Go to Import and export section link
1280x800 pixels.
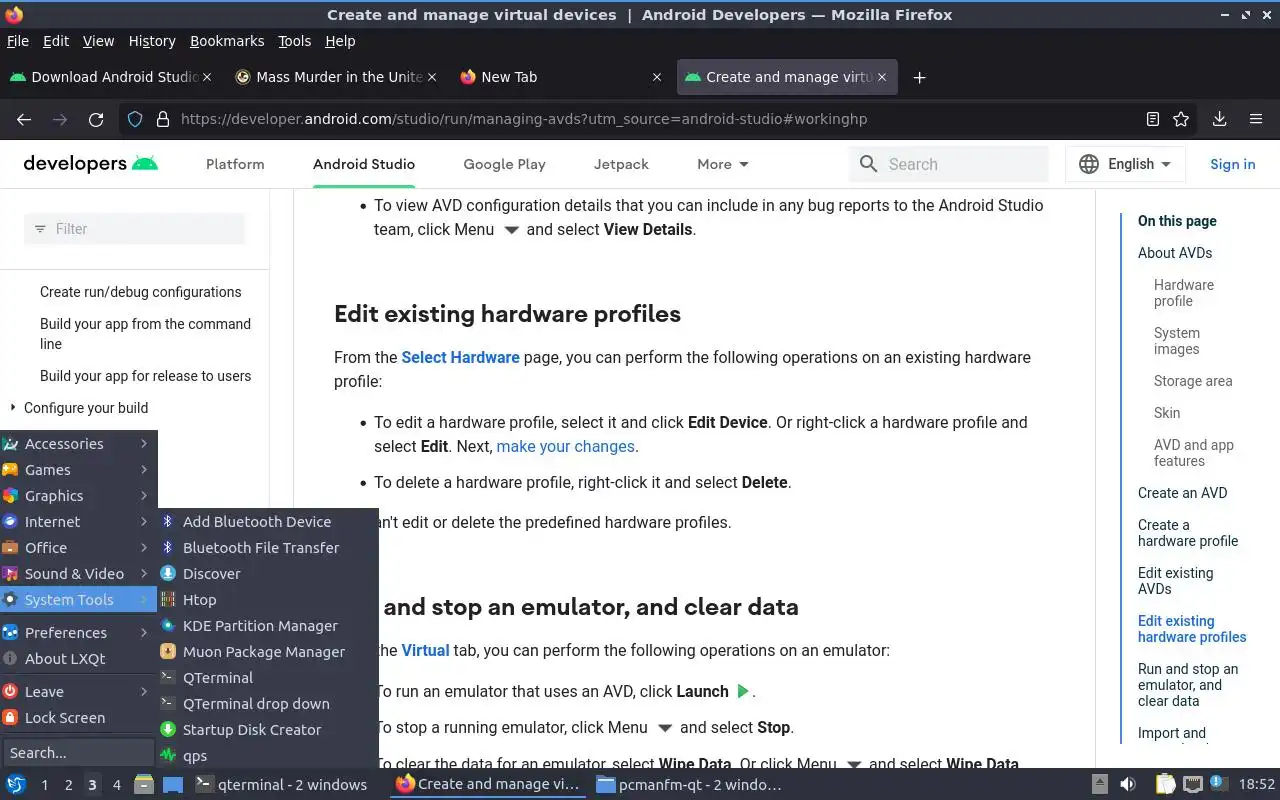(x=1172, y=735)
